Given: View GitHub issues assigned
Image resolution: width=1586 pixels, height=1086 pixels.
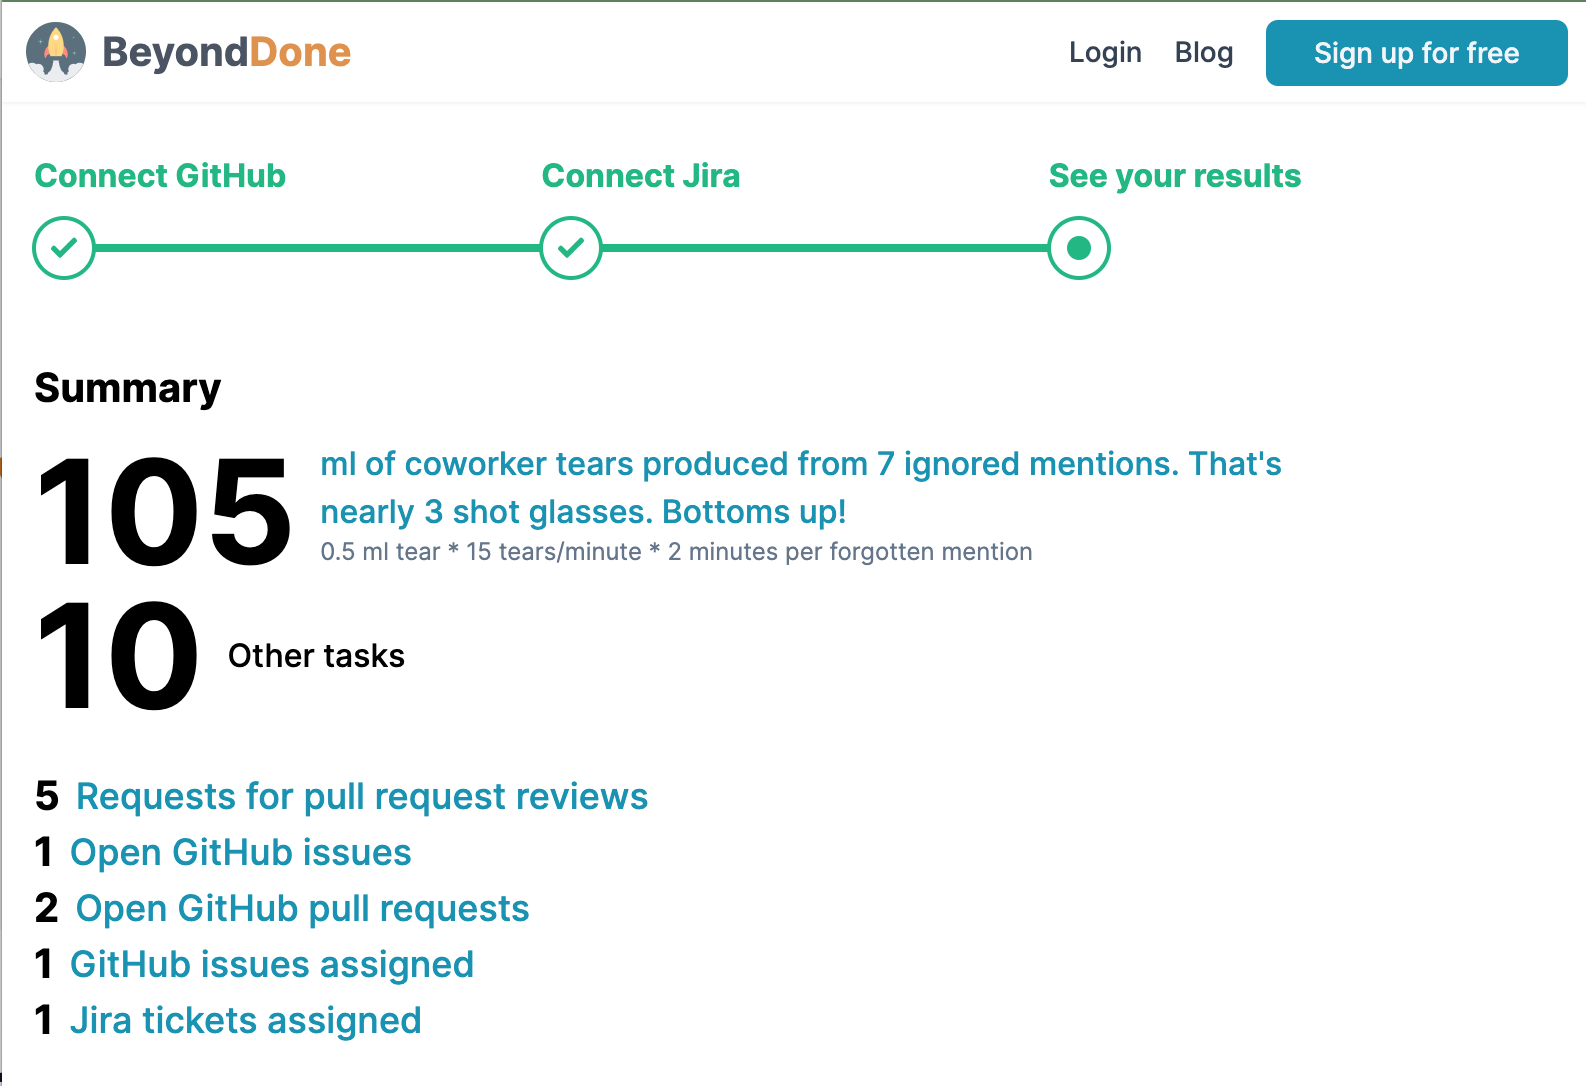Looking at the screenshot, I should (x=271, y=964).
